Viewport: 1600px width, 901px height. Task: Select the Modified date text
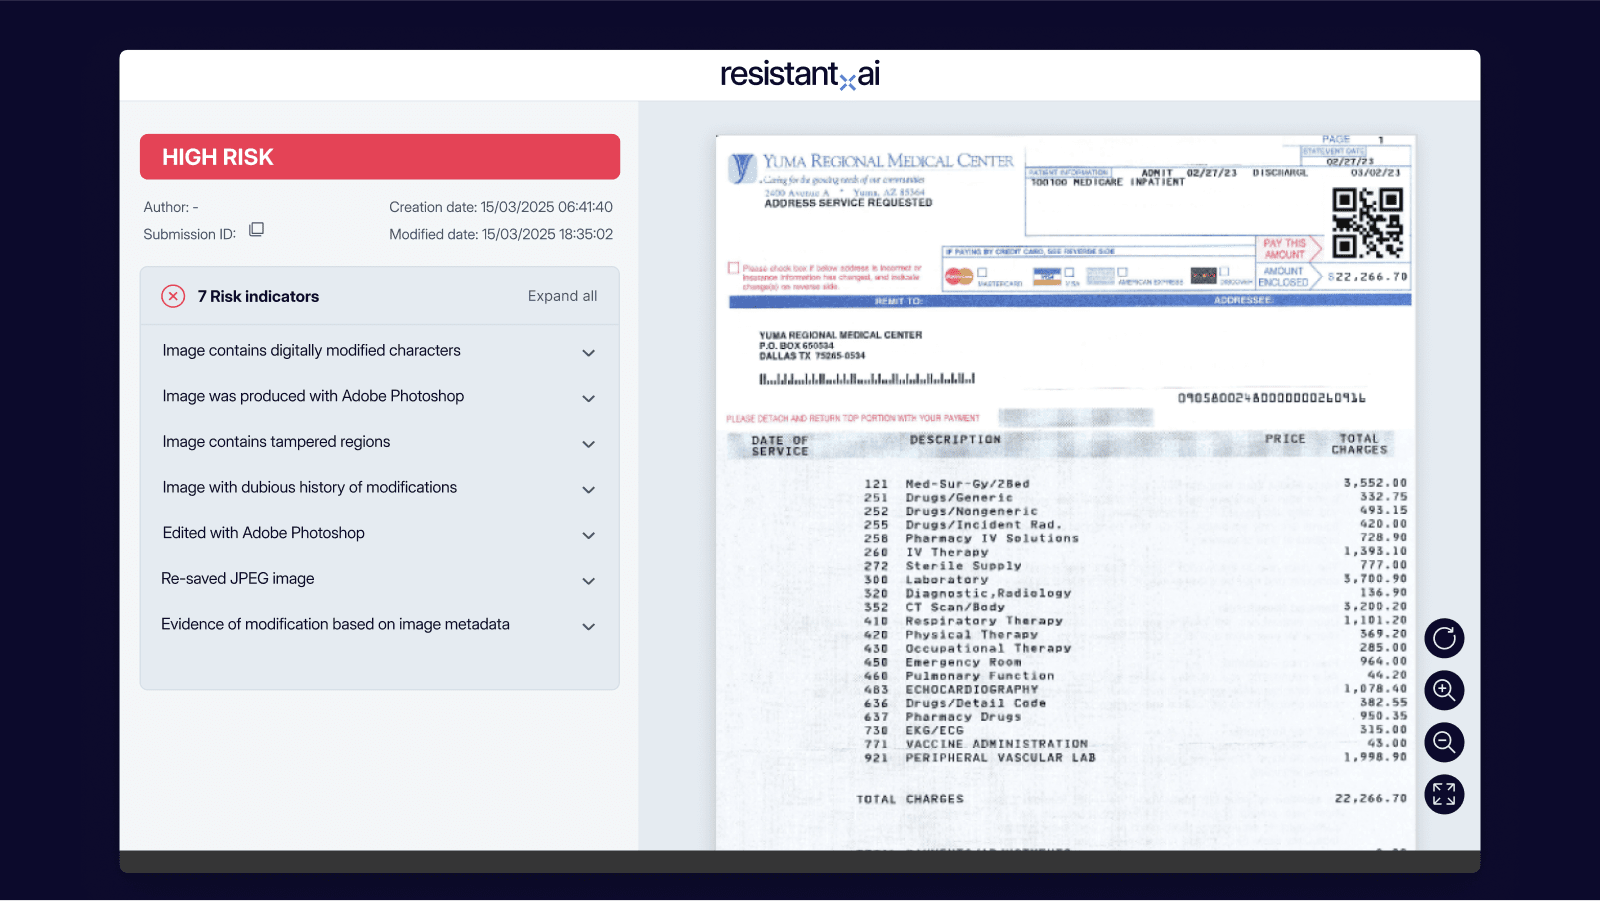(x=501, y=234)
